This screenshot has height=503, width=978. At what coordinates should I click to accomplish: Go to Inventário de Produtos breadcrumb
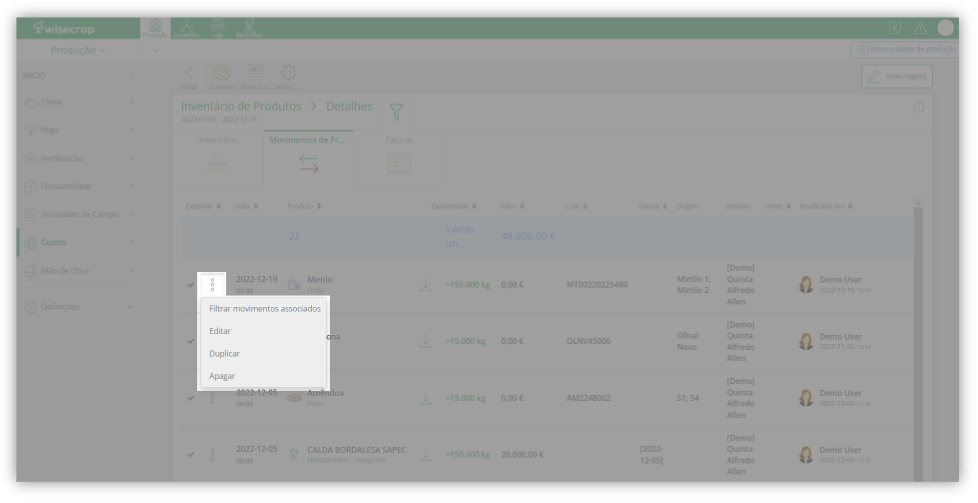241,106
